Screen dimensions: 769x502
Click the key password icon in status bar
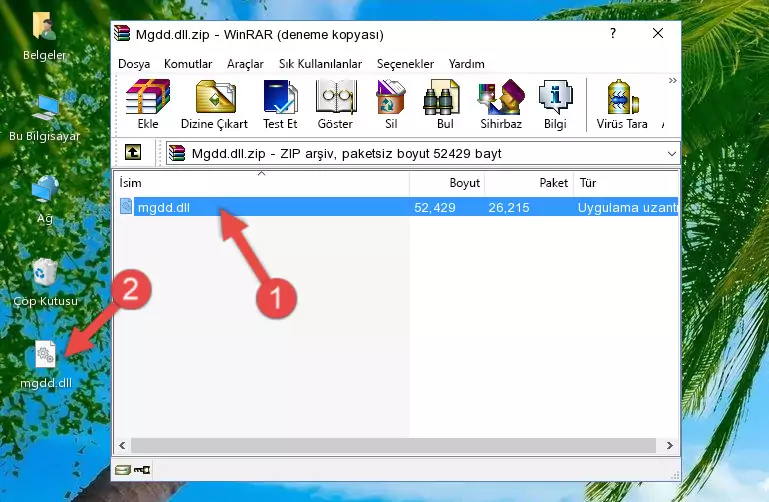coord(142,470)
